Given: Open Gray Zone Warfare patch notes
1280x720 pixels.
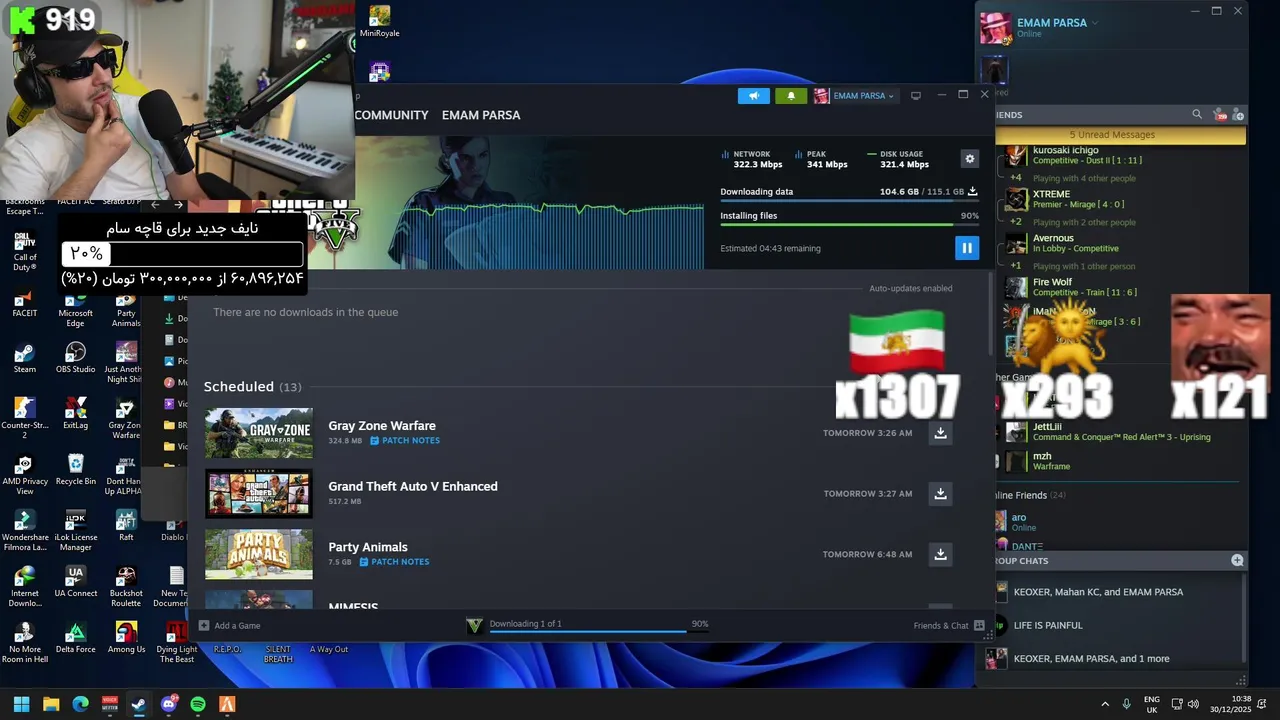Looking at the screenshot, I should tap(405, 441).
